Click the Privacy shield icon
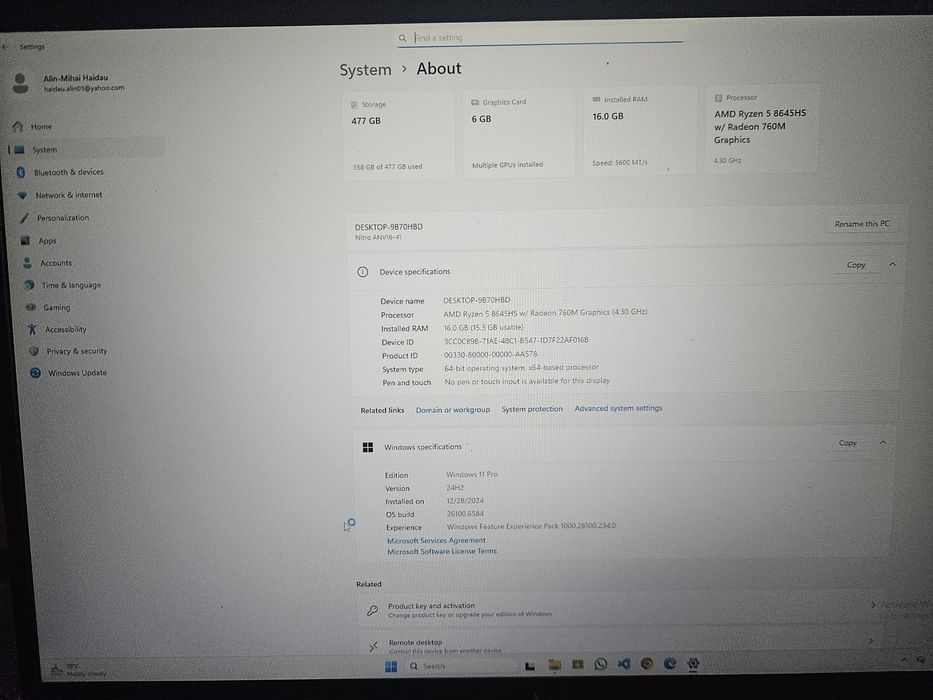The image size is (933, 700). coord(34,351)
